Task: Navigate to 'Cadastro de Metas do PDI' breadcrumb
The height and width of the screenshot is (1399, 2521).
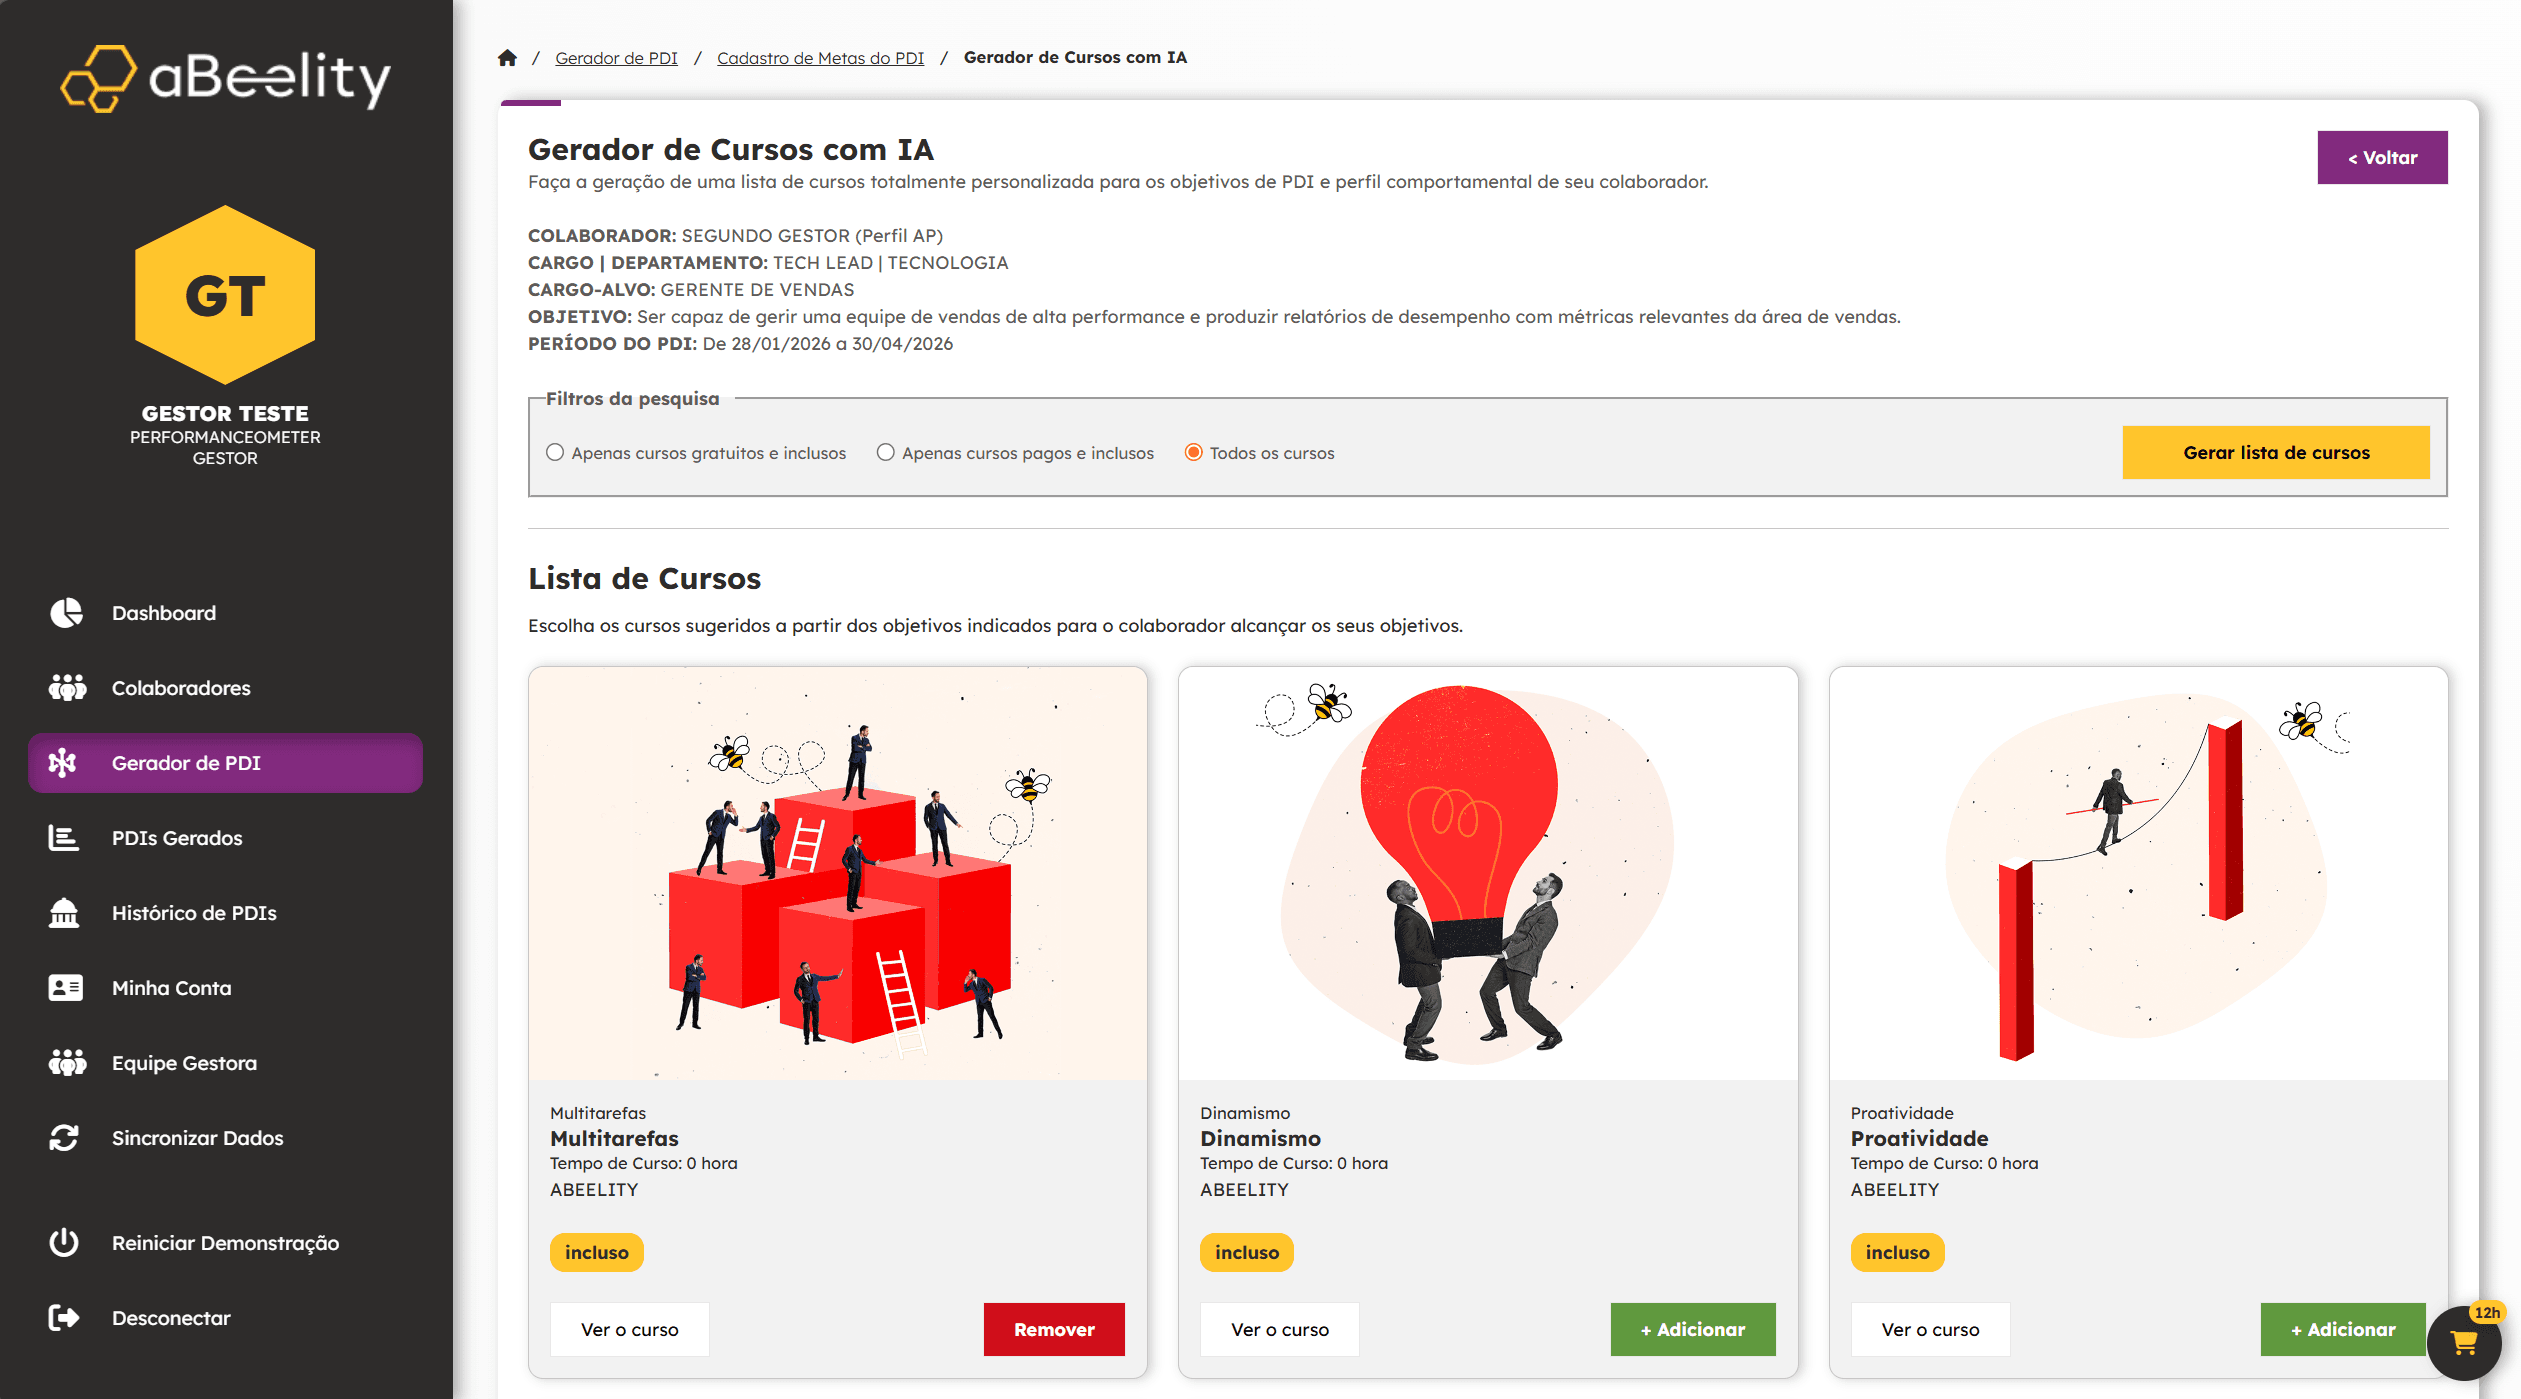Action: [x=820, y=57]
